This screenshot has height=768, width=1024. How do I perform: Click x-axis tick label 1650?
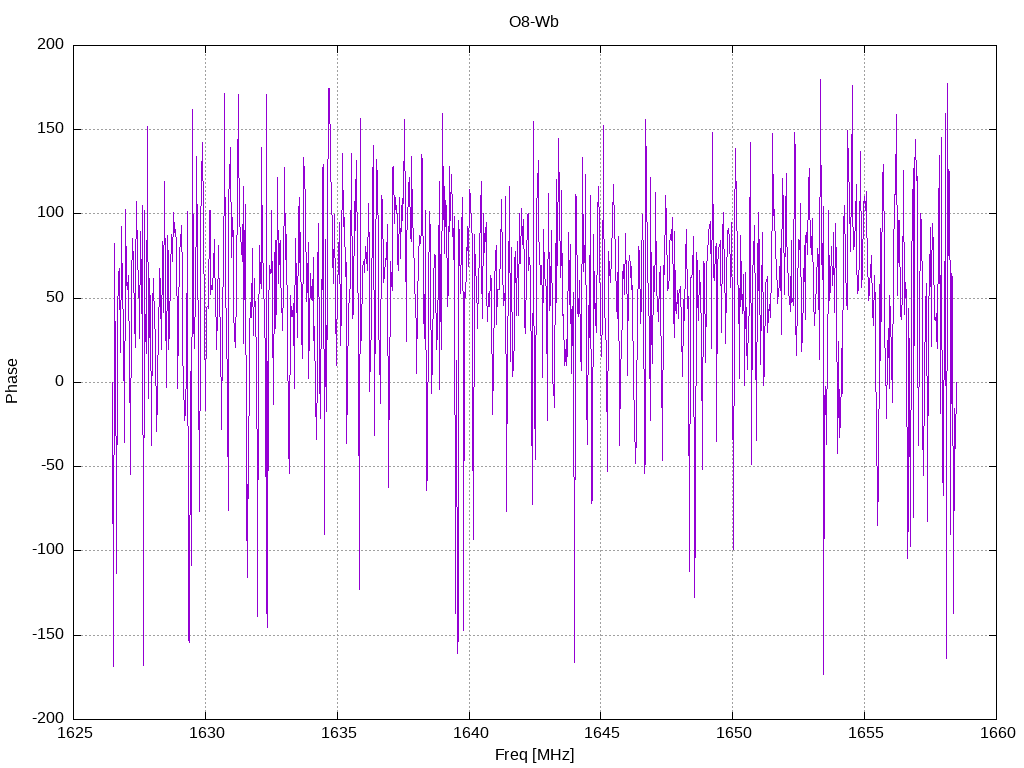pyautogui.click(x=733, y=733)
